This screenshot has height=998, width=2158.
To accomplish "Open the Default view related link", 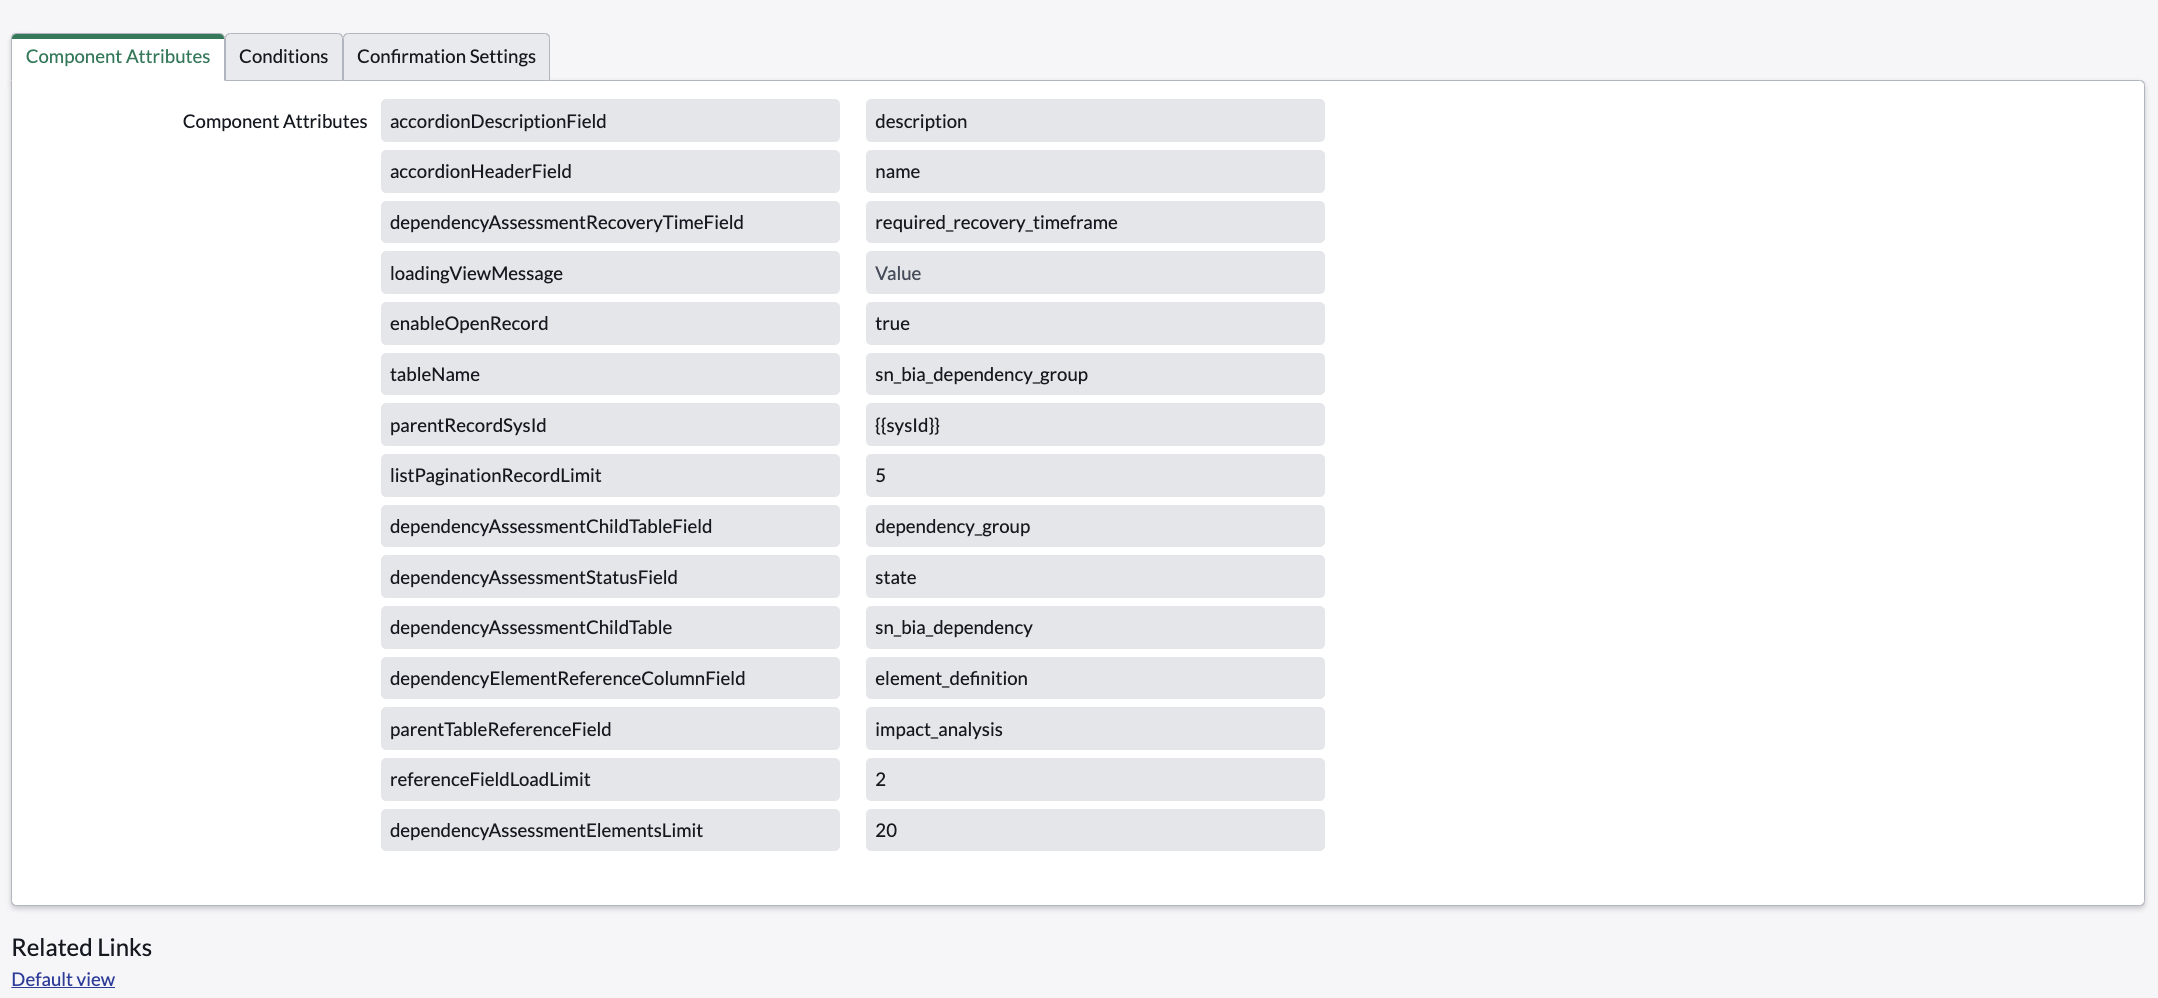I will coord(63,979).
